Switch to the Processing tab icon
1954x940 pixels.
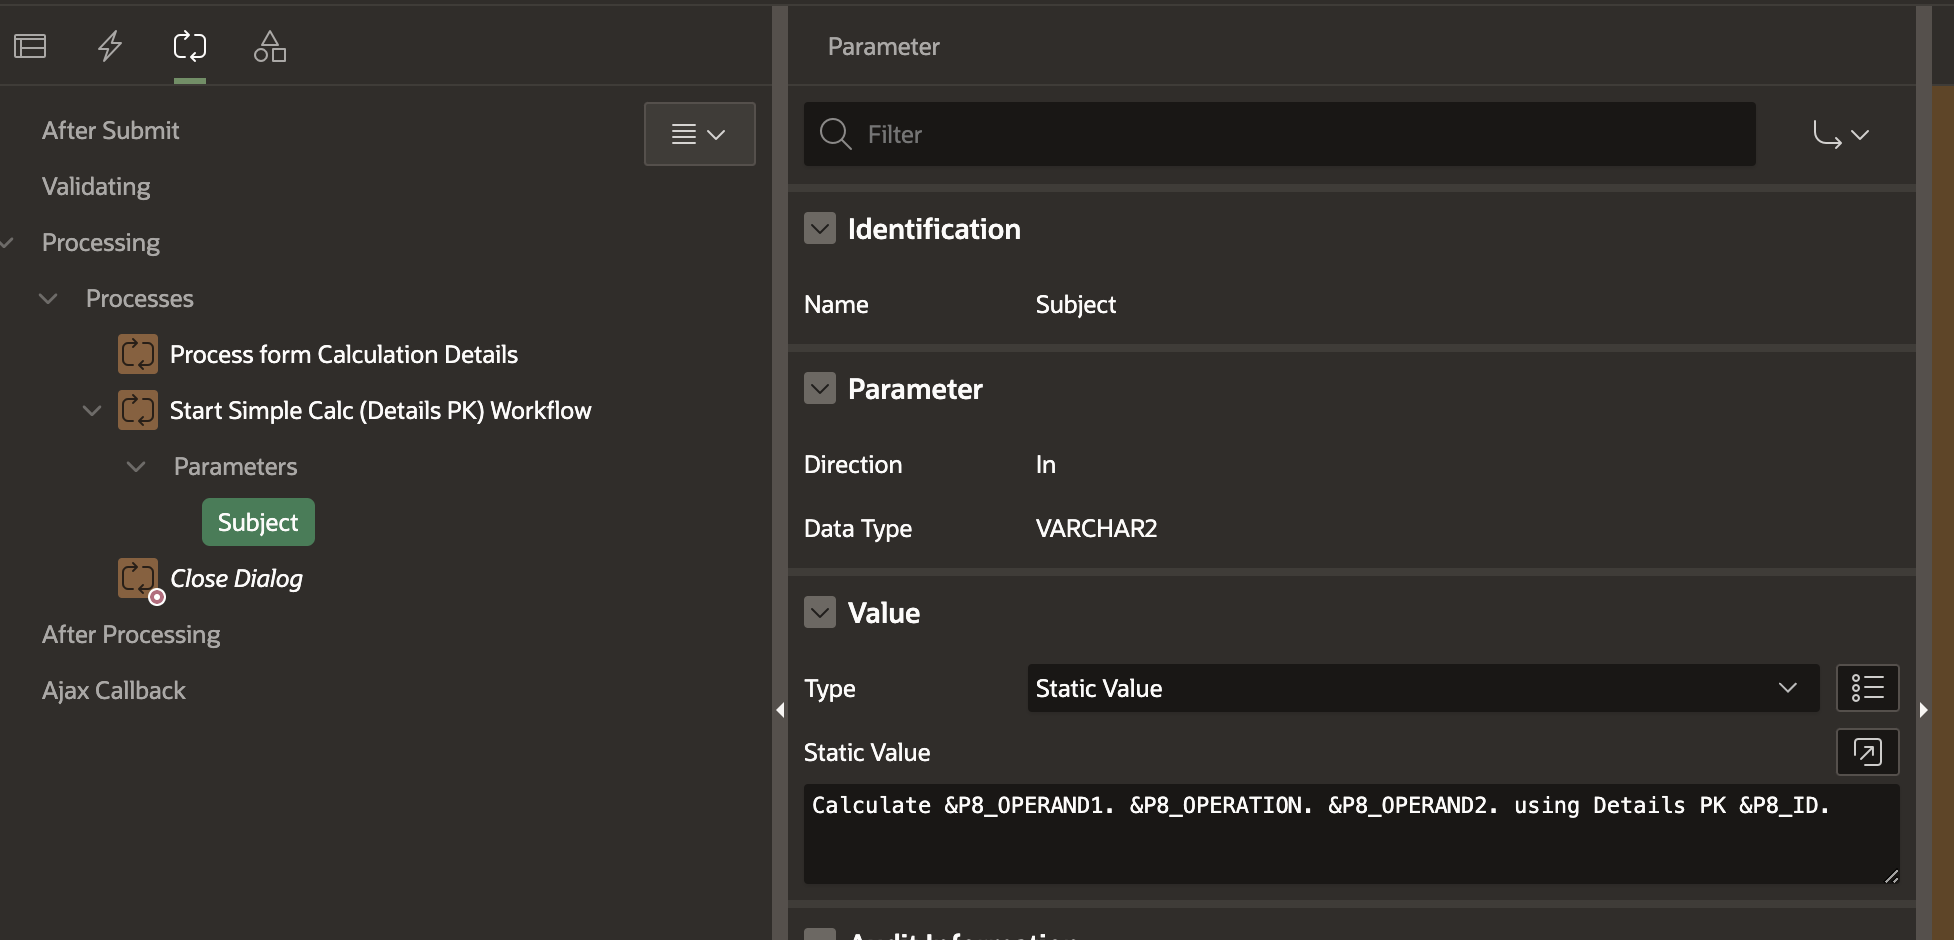[x=190, y=46]
